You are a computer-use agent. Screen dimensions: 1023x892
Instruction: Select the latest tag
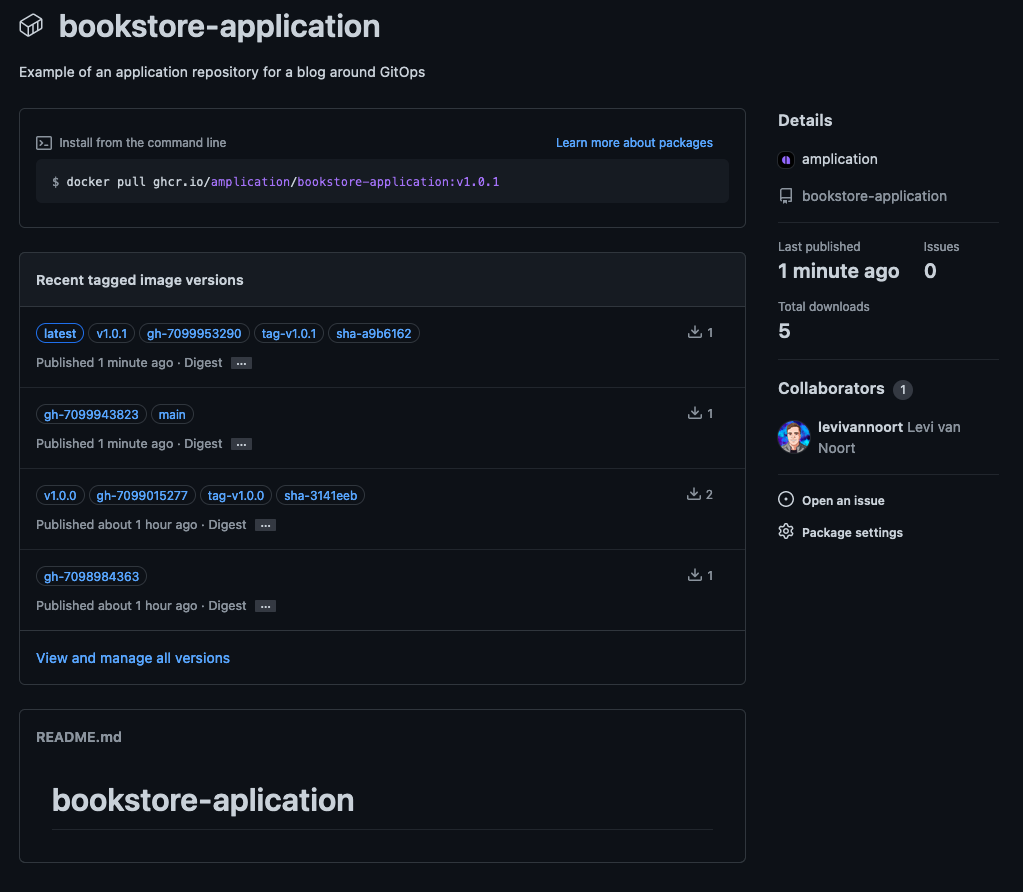[60, 333]
